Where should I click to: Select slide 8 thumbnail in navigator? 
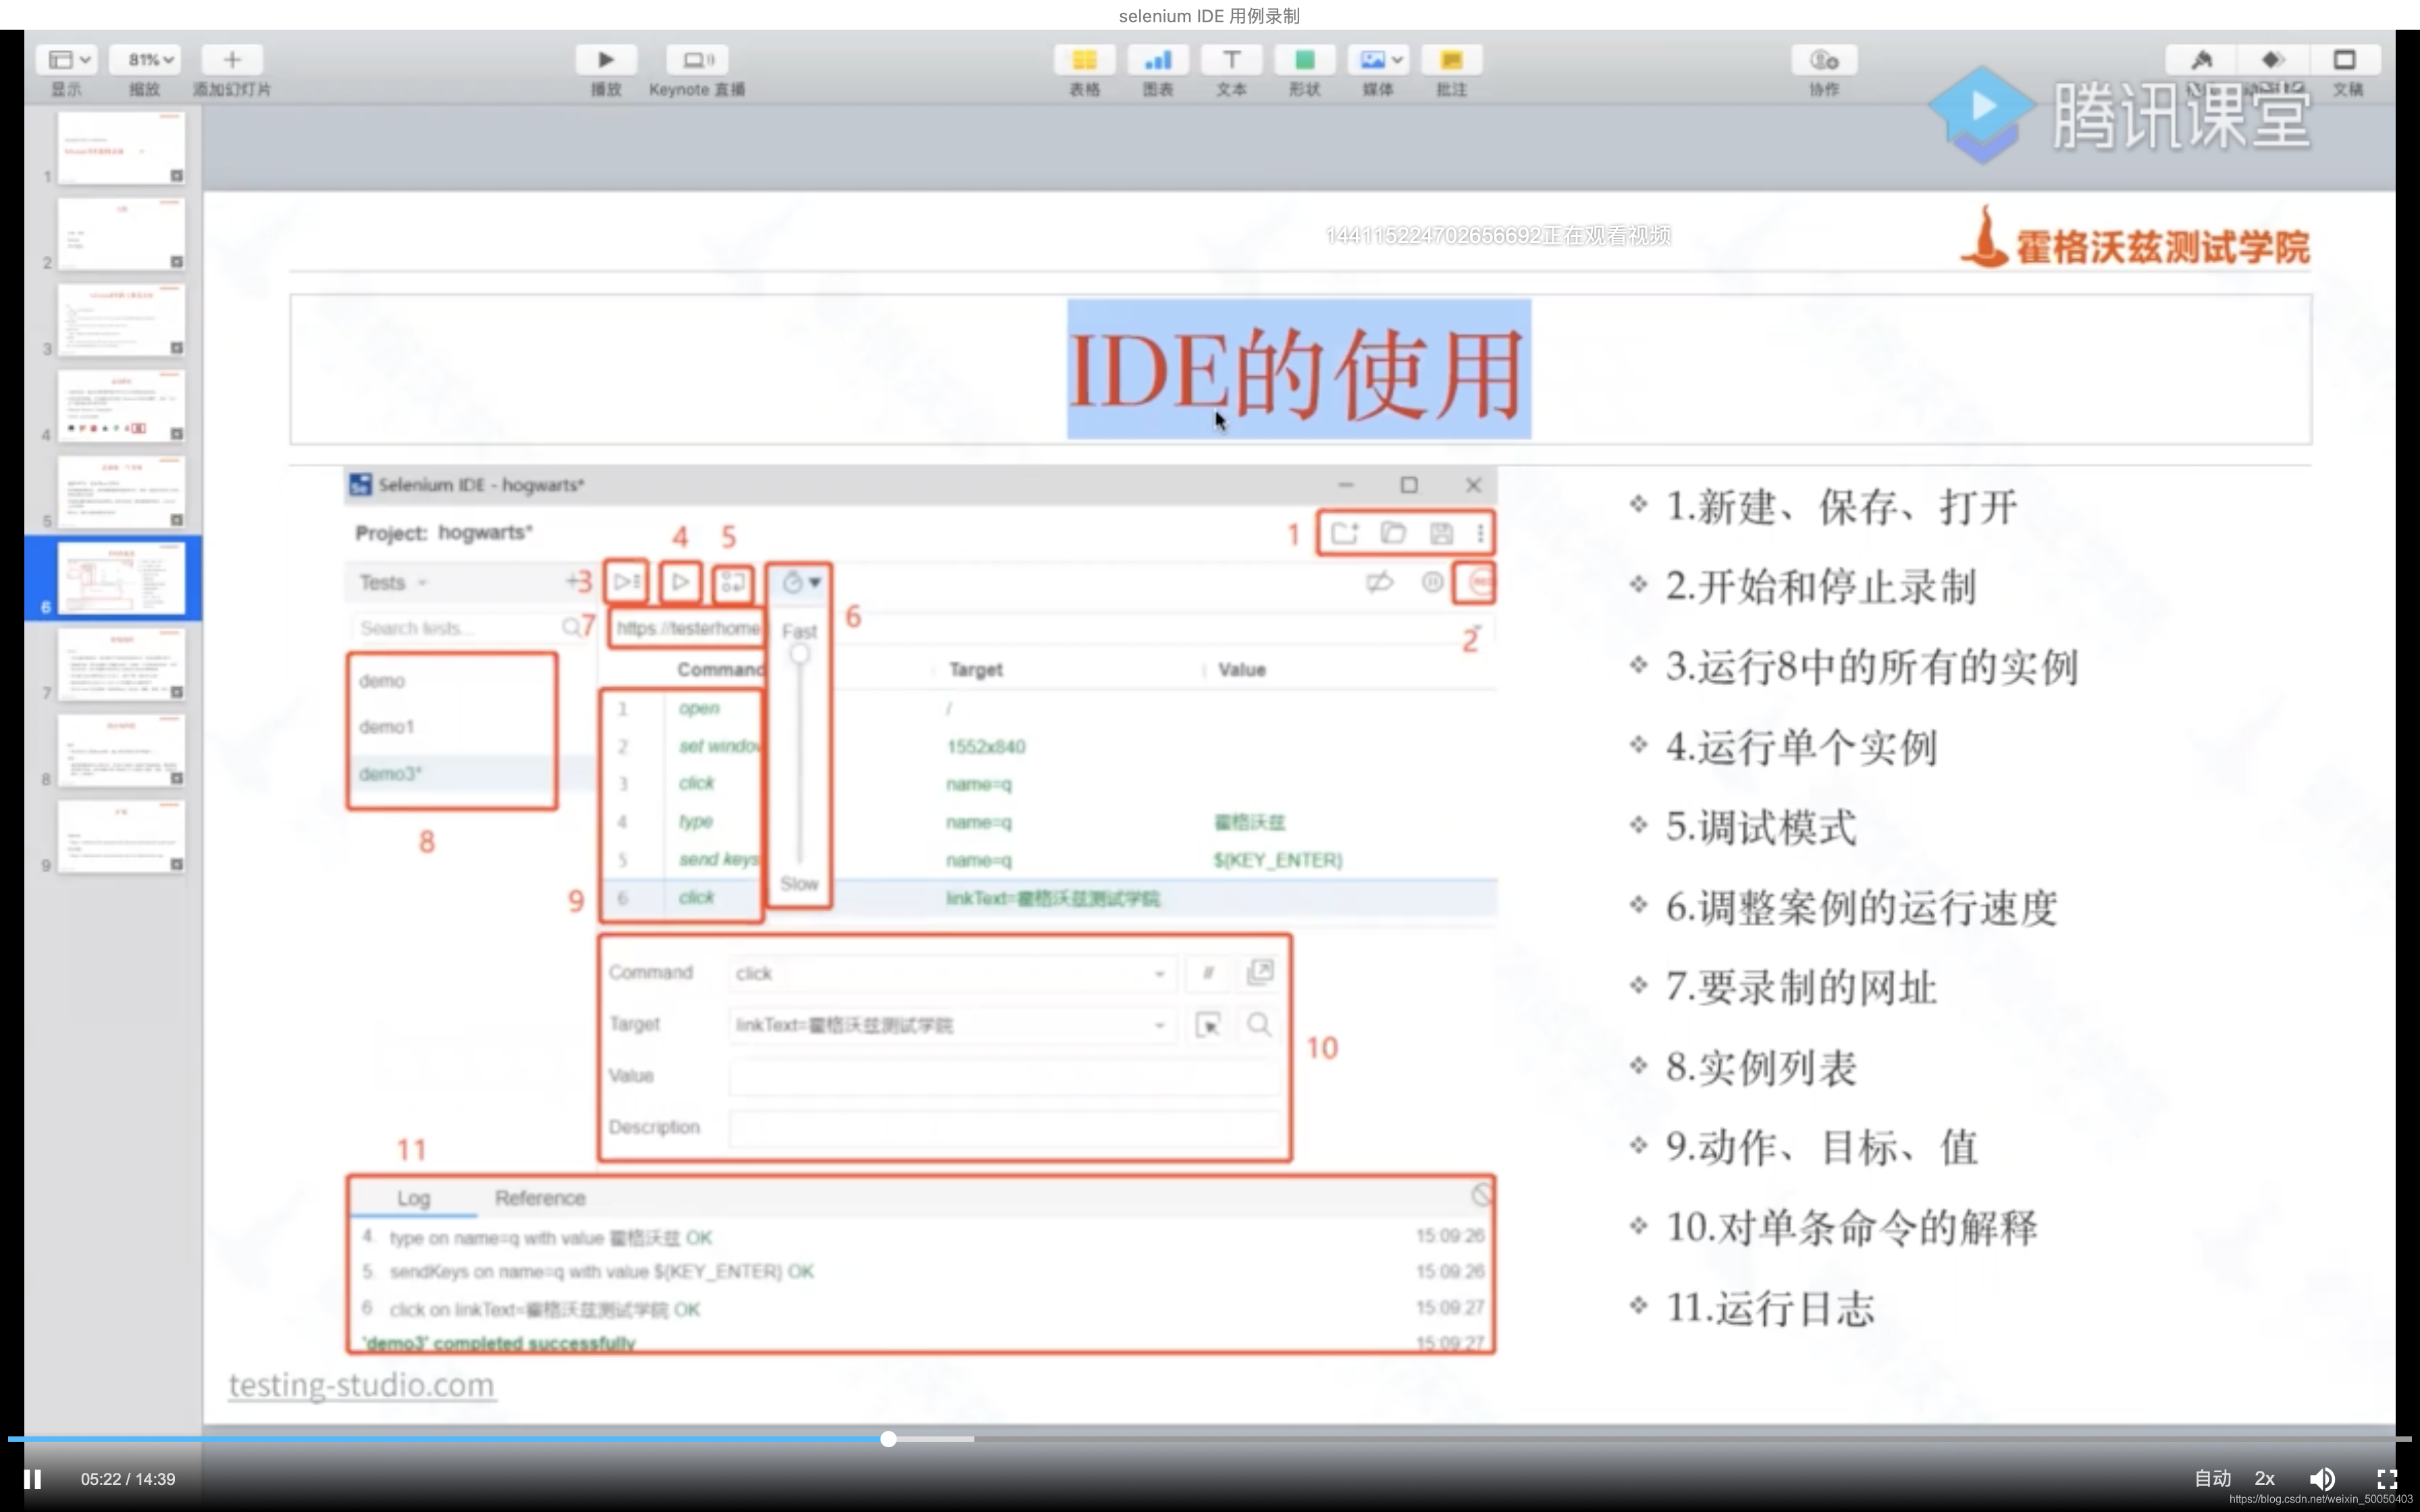click(x=121, y=750)
